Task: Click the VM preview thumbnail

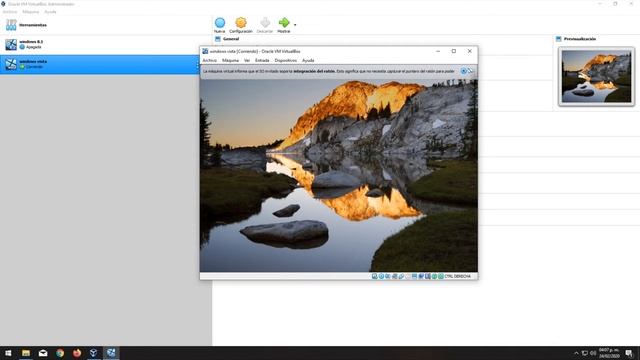Action: (x=596, y=76)
